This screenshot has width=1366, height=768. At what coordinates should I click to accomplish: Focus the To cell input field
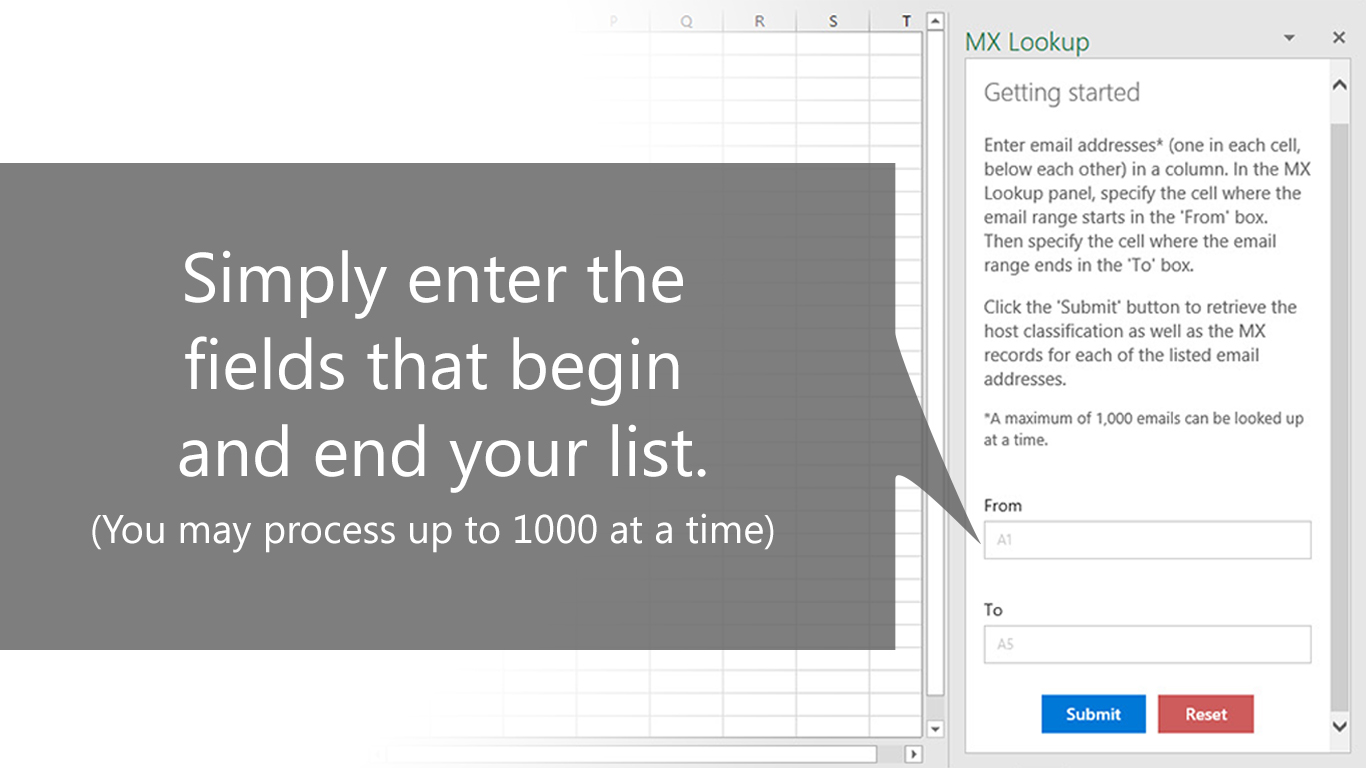[1147, 644]
